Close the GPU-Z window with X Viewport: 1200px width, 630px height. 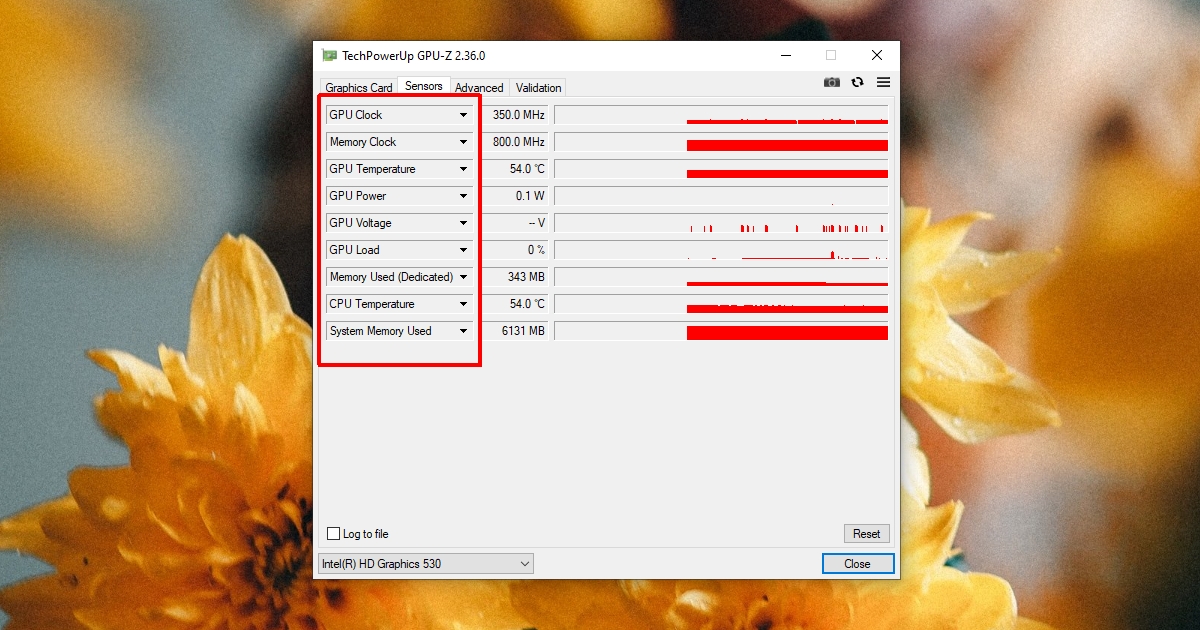coord(877,56)
